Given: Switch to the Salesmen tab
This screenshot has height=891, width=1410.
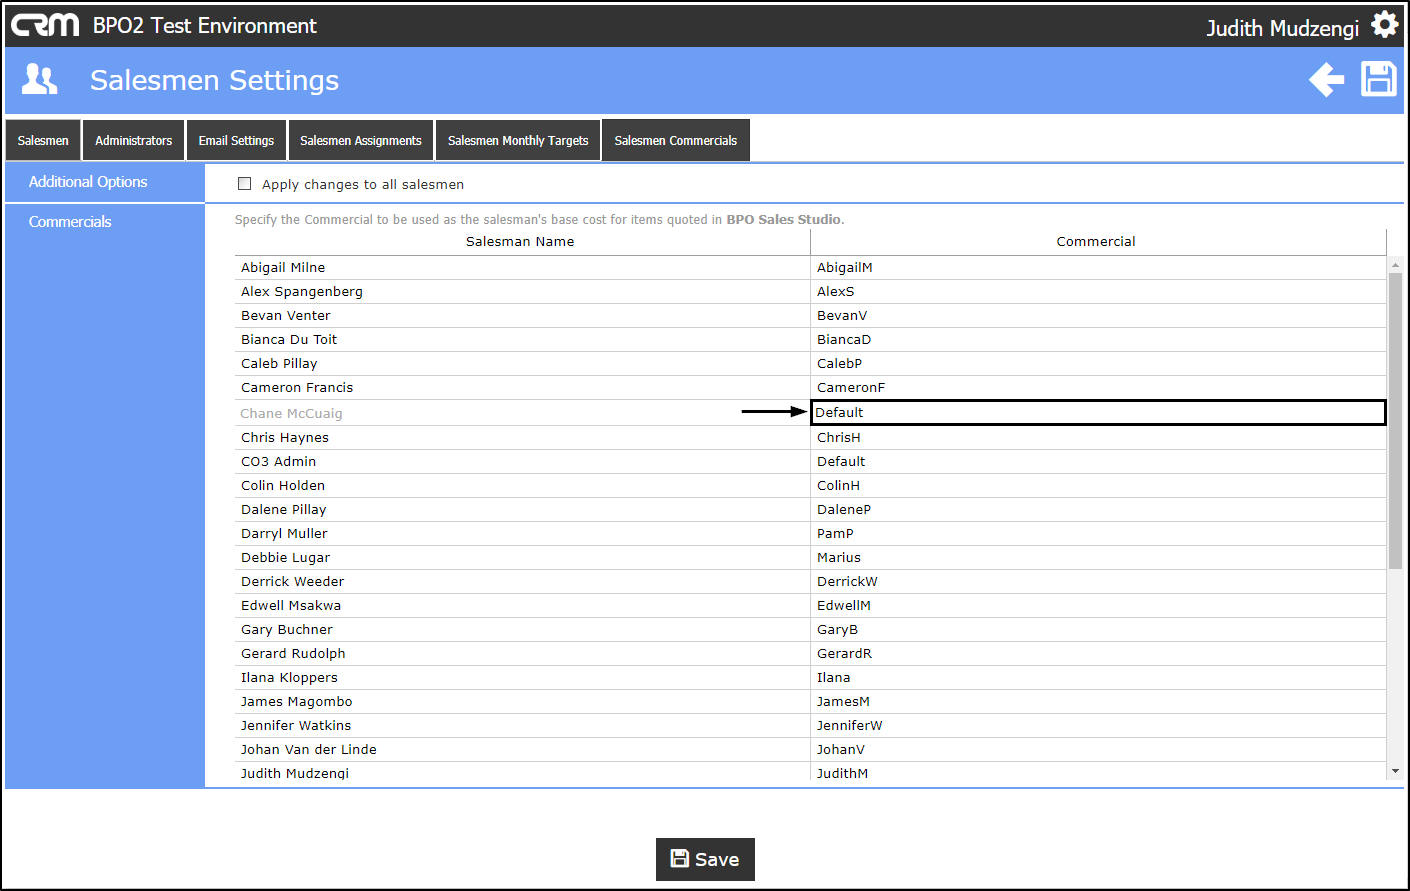Looking at the screenshot, I should click(x=43, y=140).
